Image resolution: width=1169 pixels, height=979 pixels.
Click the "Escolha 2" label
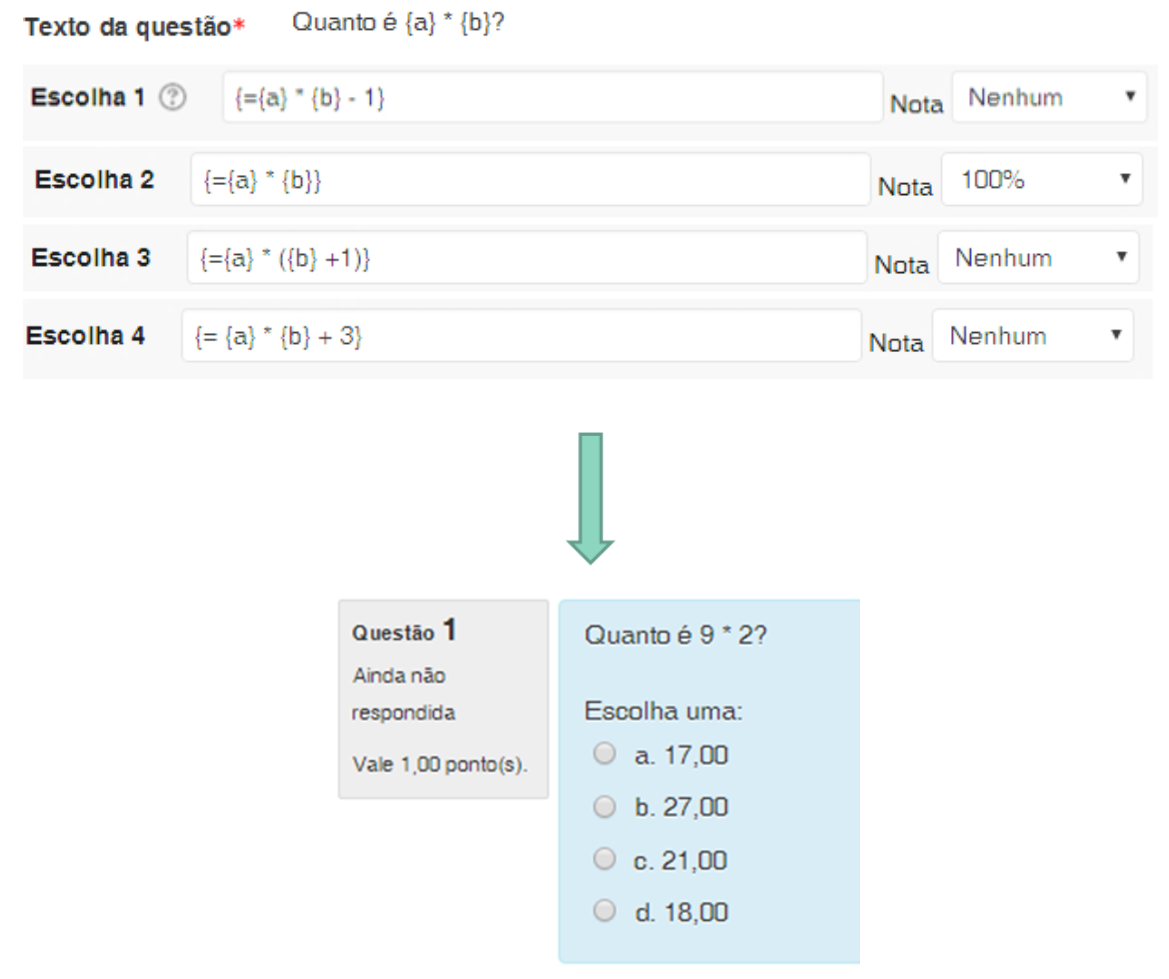[94, 180]
